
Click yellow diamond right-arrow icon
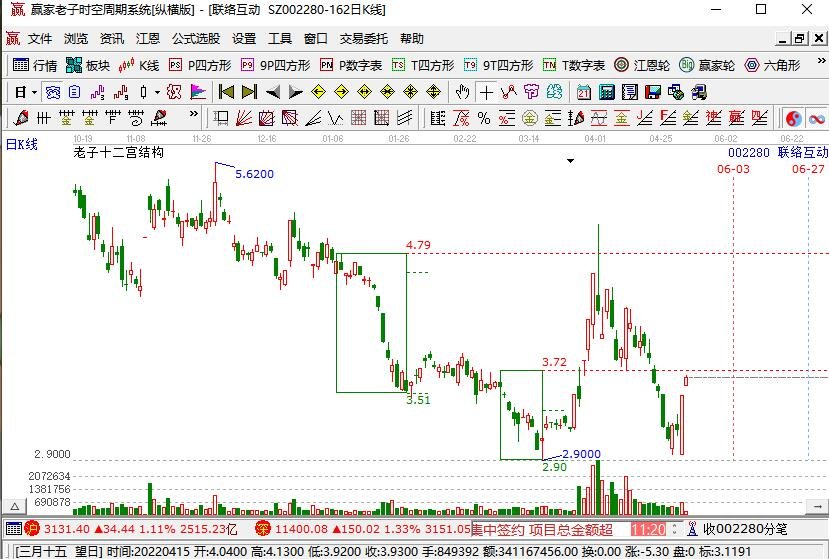point(342,93)
